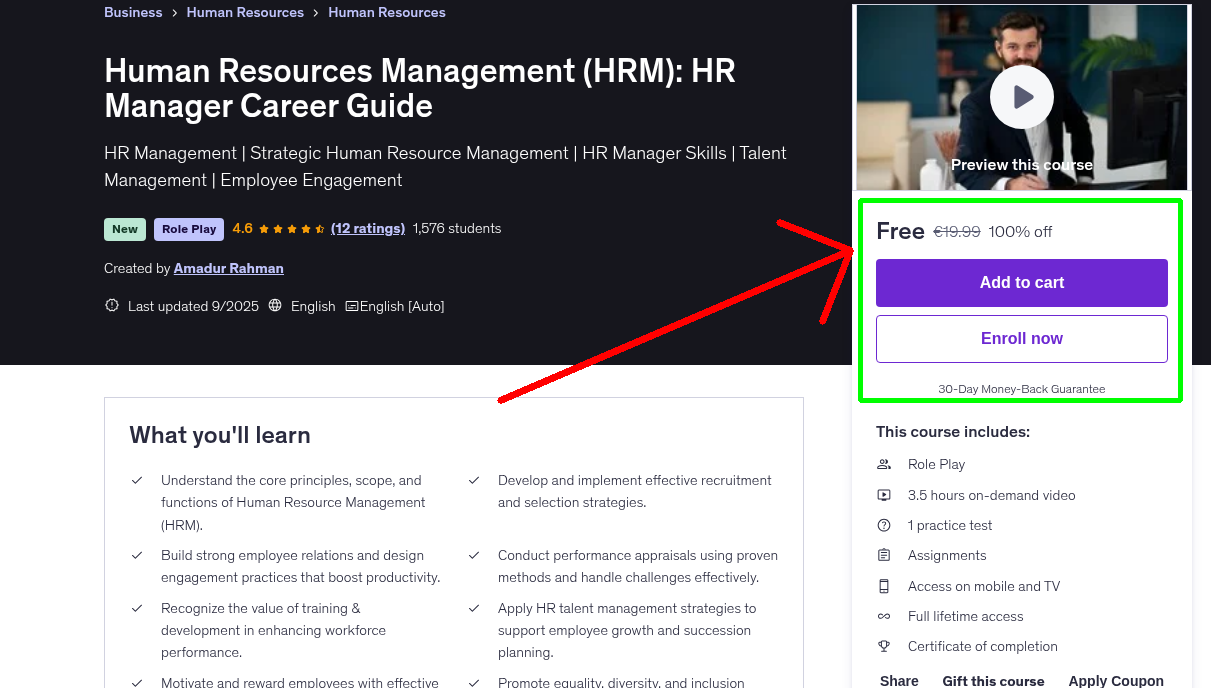Click the Add to cart button

tap(1021, 283)
